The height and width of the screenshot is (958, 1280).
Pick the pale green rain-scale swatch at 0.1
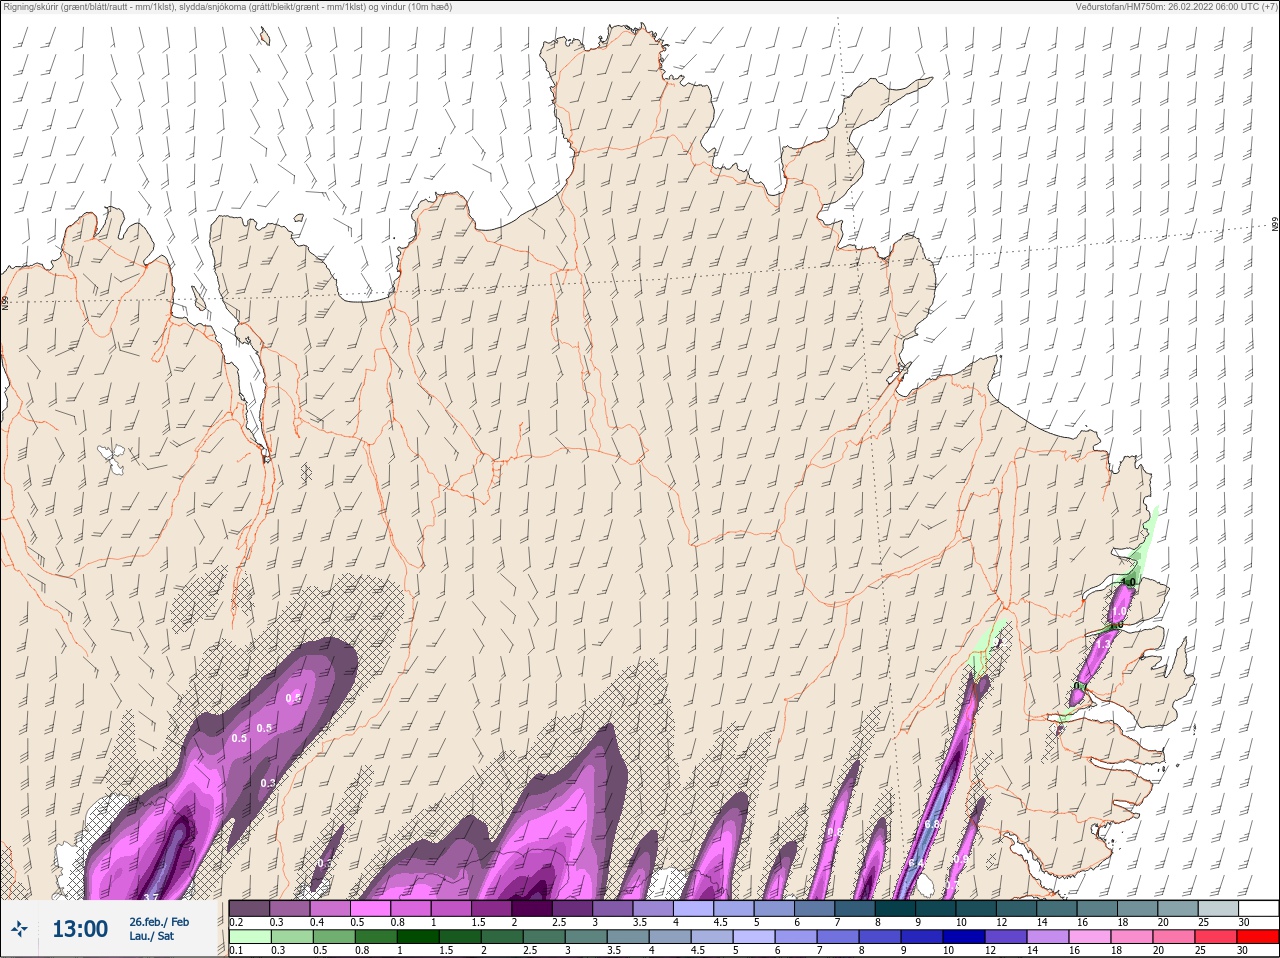[x=250, y=937]
